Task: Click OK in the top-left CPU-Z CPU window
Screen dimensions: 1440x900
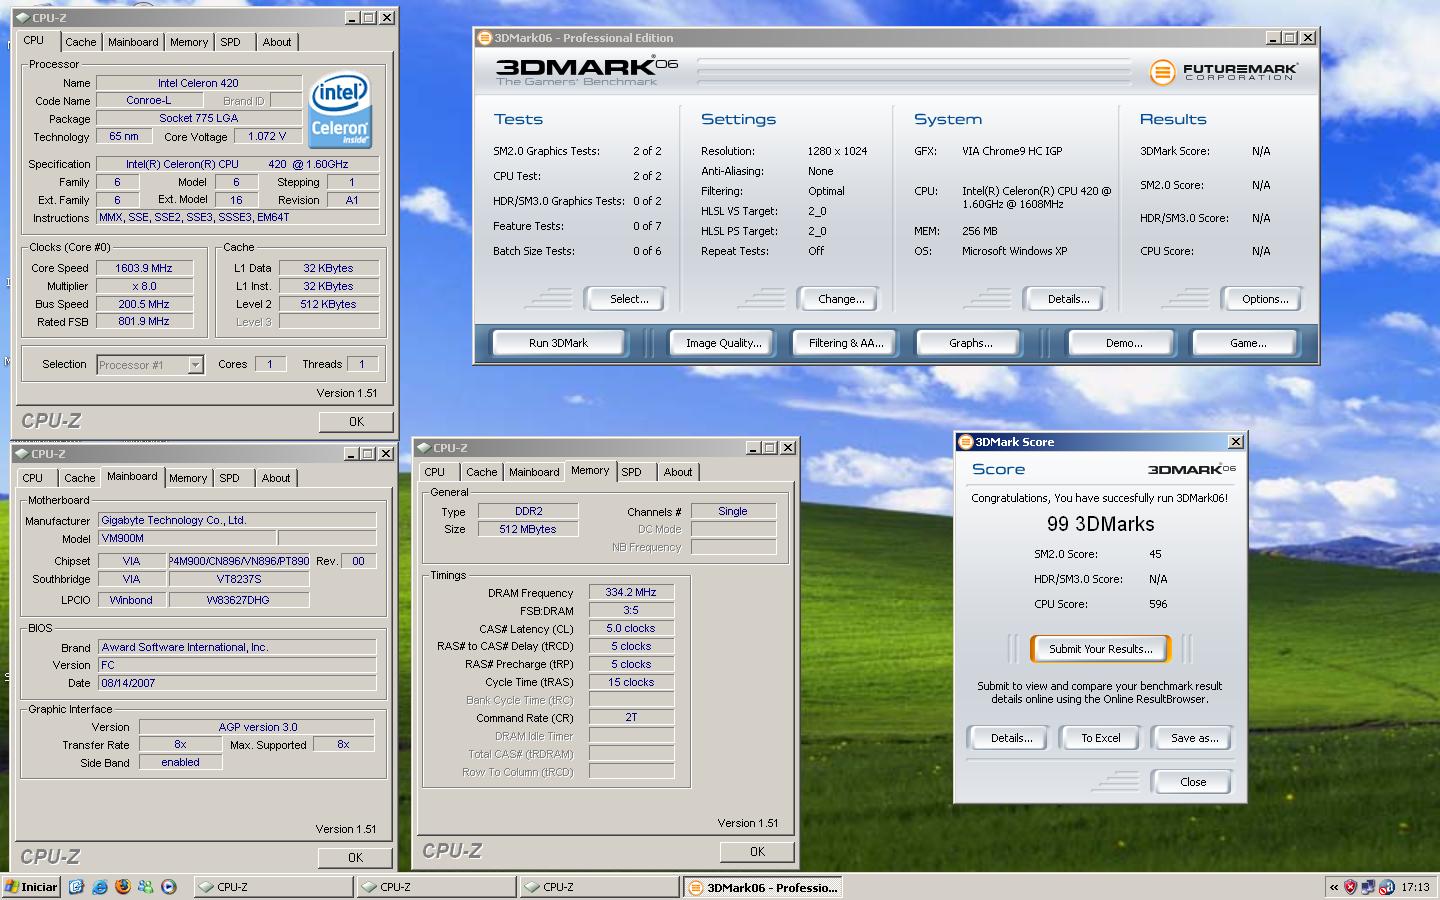Action: [356, 422]
